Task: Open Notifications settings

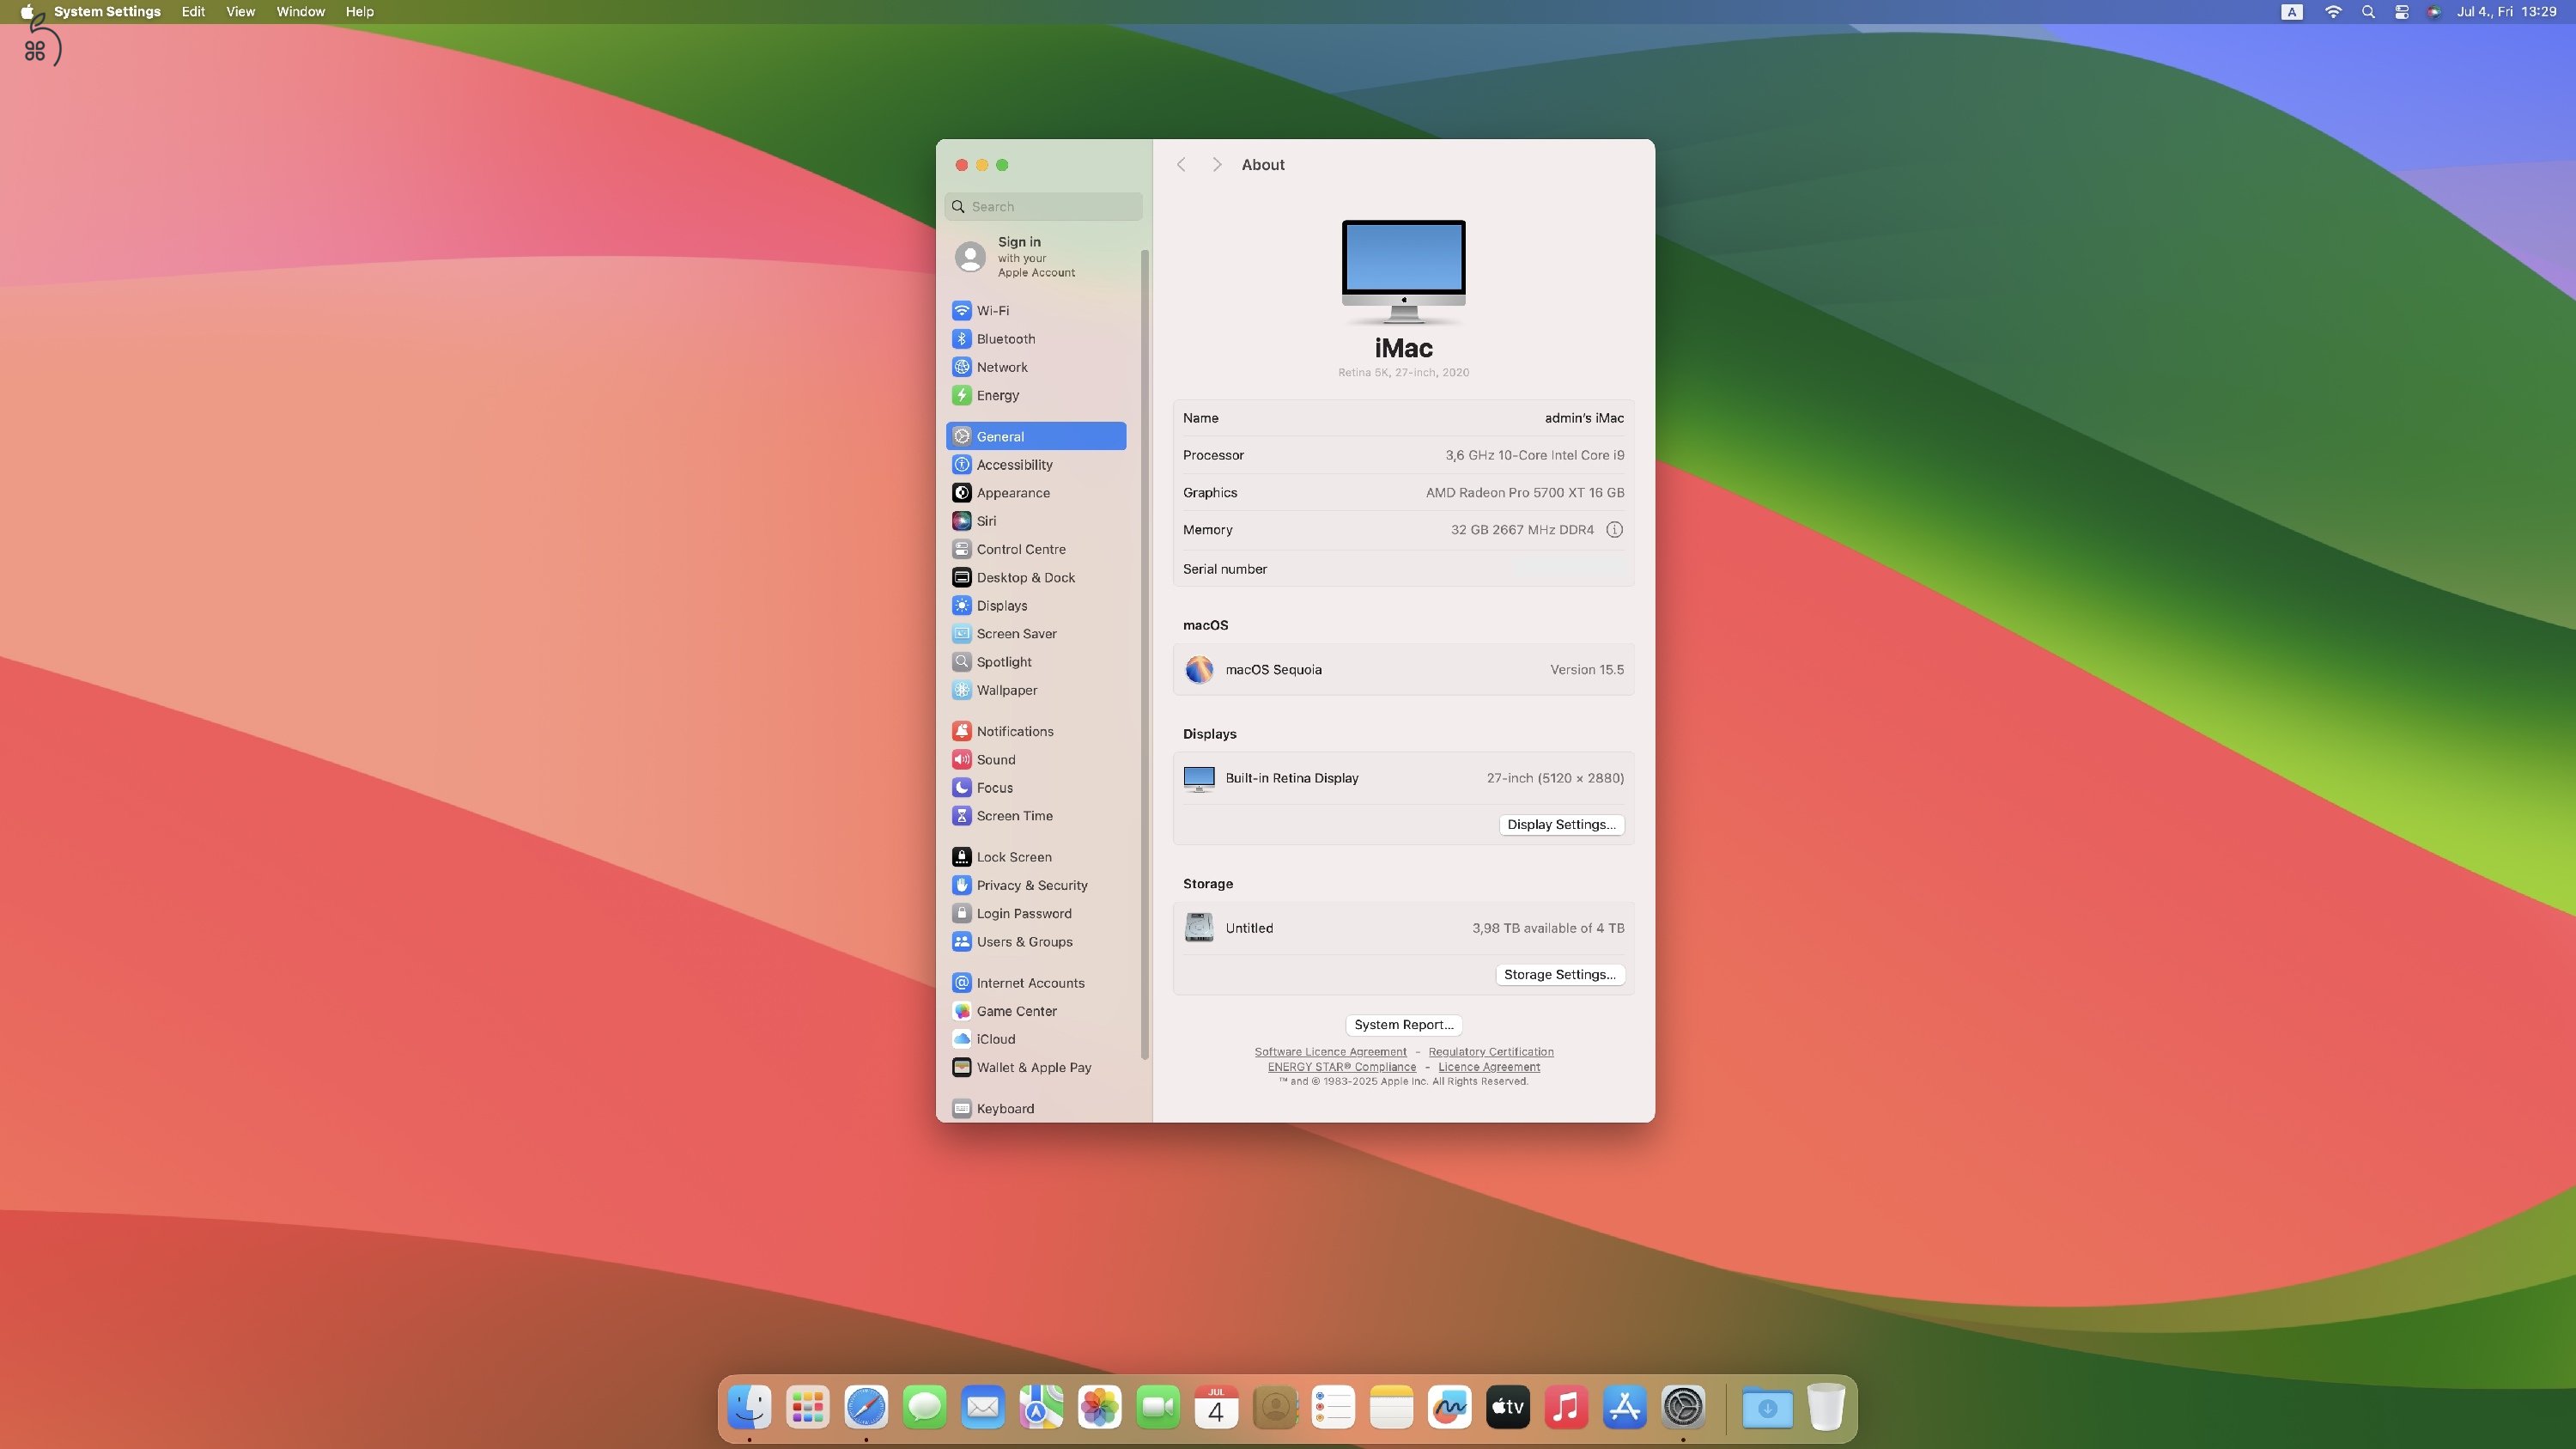Action: (x=1035, y=731)
